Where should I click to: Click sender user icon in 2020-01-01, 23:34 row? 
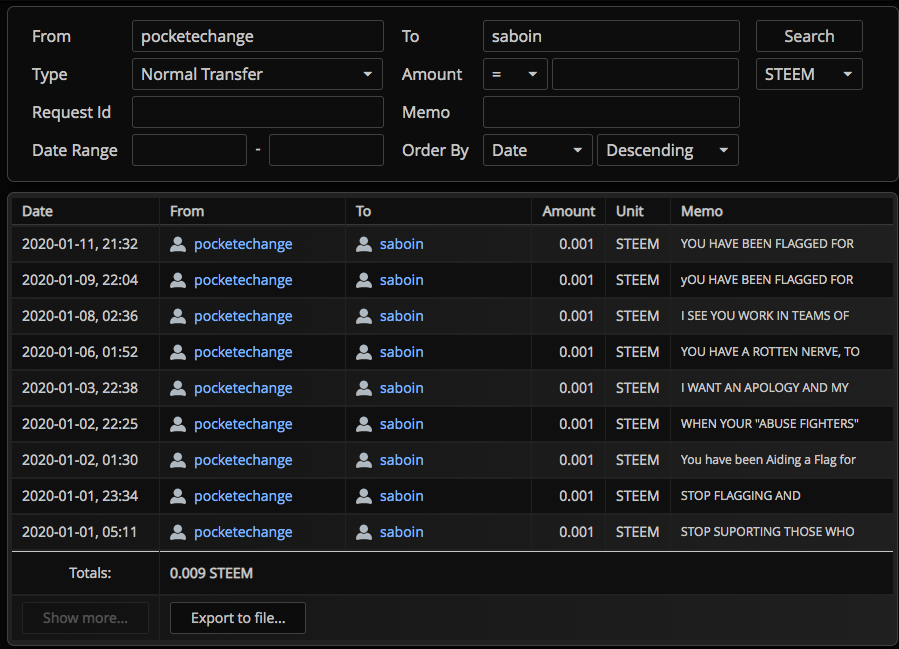(178, 496)
